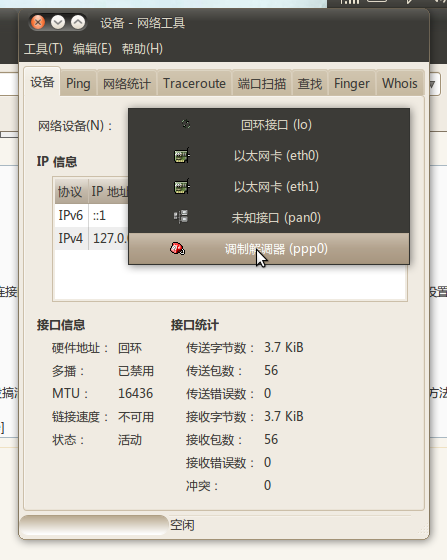Open the 工具(T) menu
Screen dimensions: 447x560
(43, 49)
